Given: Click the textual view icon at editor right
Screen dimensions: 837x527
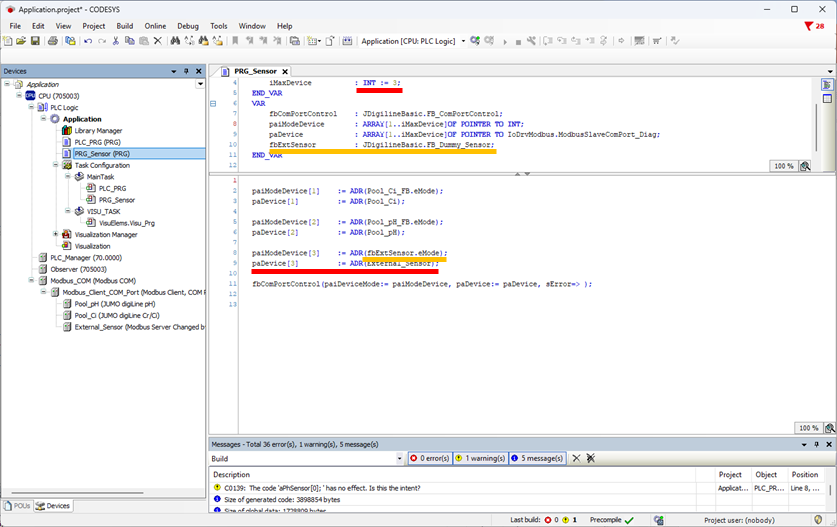Looking at the screenshot, I should (x=827, y=85).
